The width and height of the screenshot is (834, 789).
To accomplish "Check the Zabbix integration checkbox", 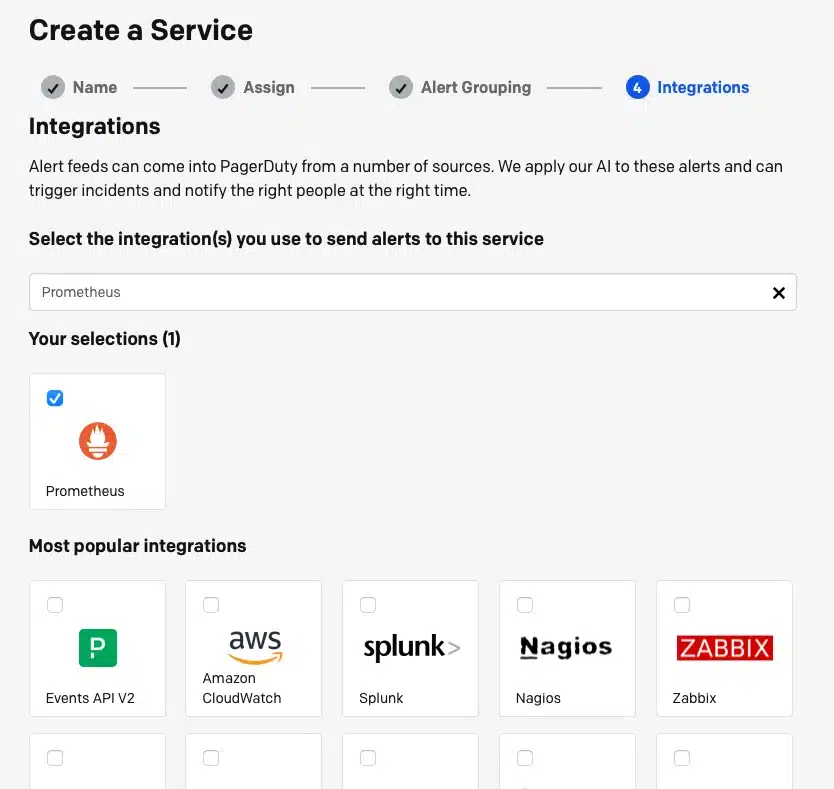I will click(x=682, y=605).
